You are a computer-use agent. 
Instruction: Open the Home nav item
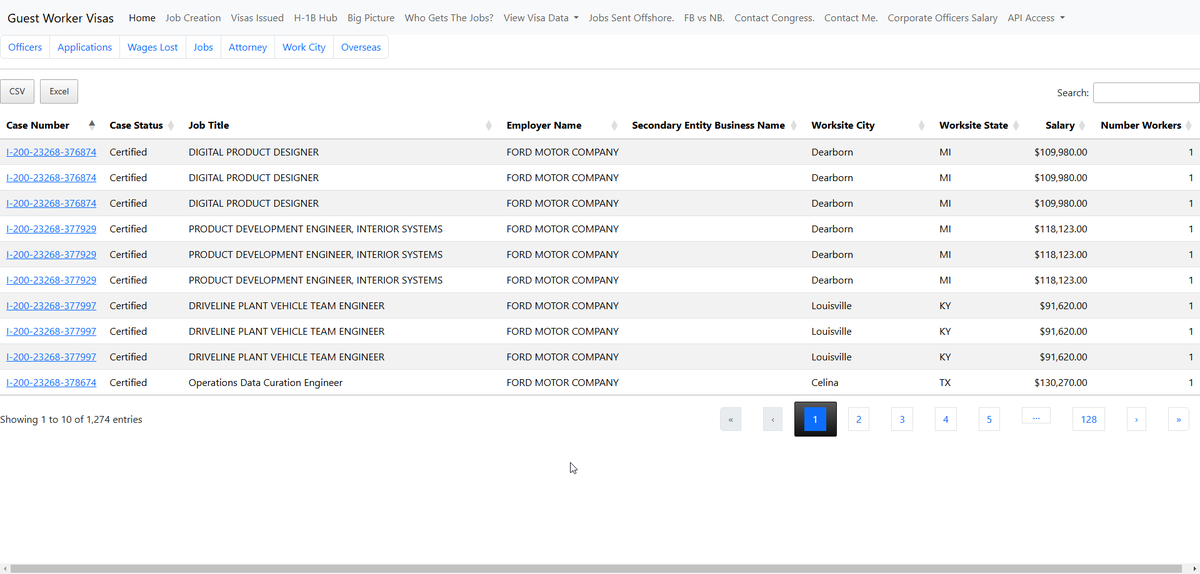point(142,18)
